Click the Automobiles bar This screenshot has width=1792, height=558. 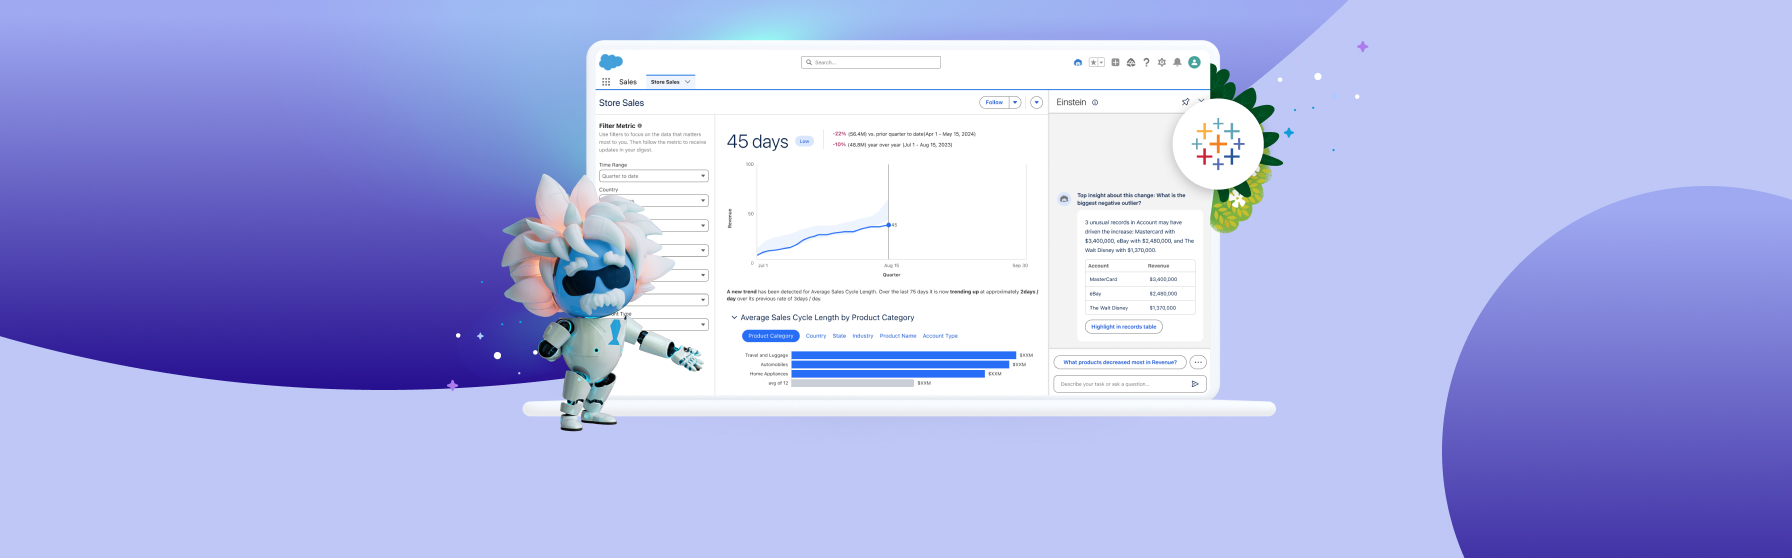tap(900, 364)
